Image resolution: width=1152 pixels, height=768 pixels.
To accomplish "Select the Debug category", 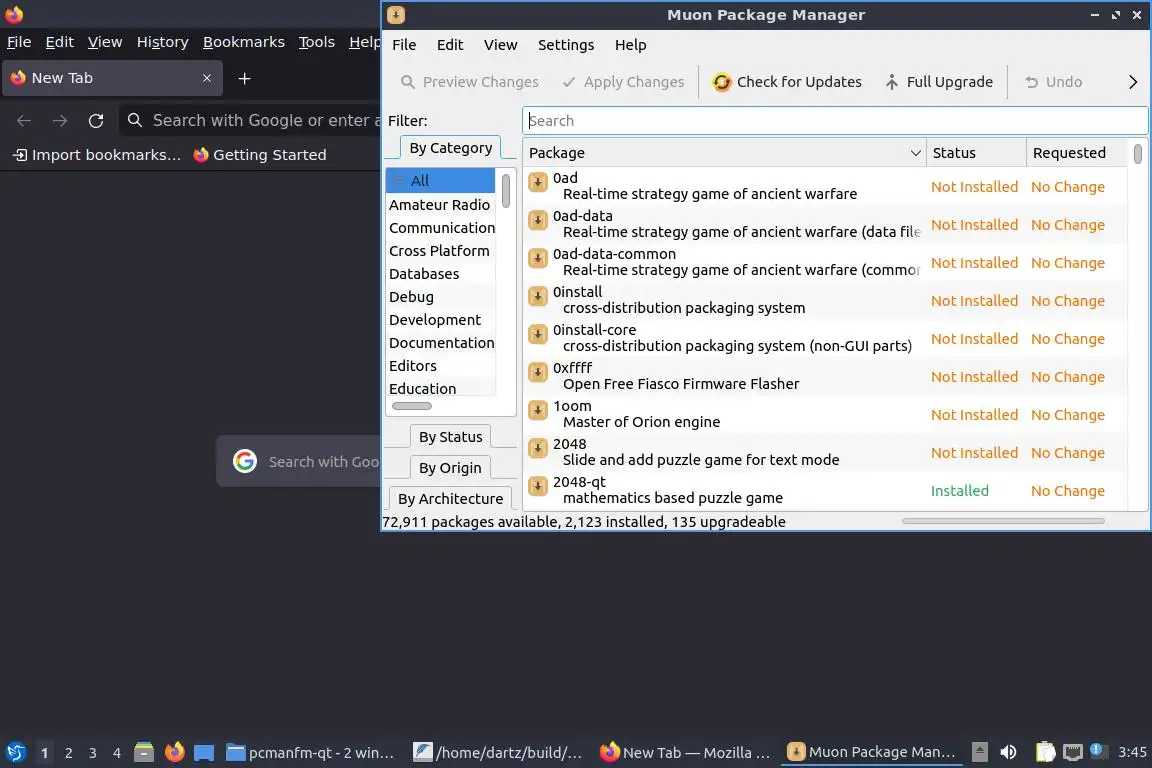I will (440, 296).
